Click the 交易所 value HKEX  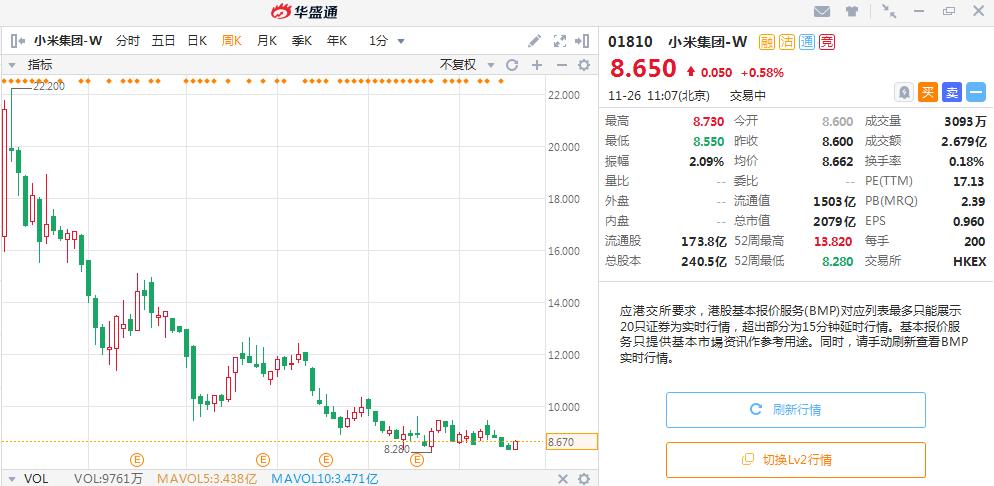click(x=970, y=261)
